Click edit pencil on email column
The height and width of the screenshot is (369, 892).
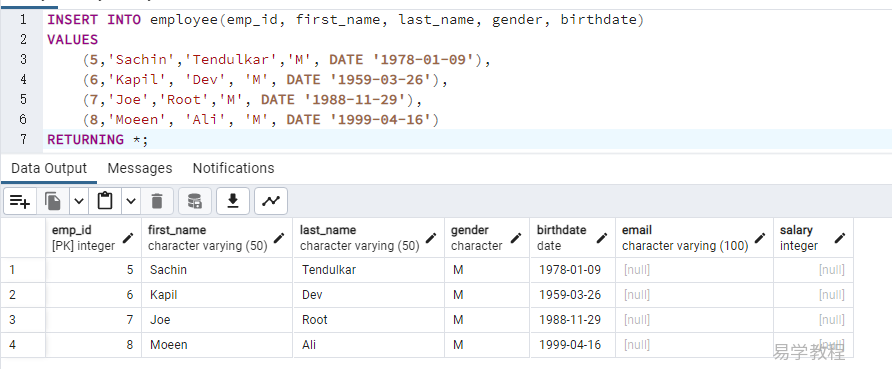[760, 238]
